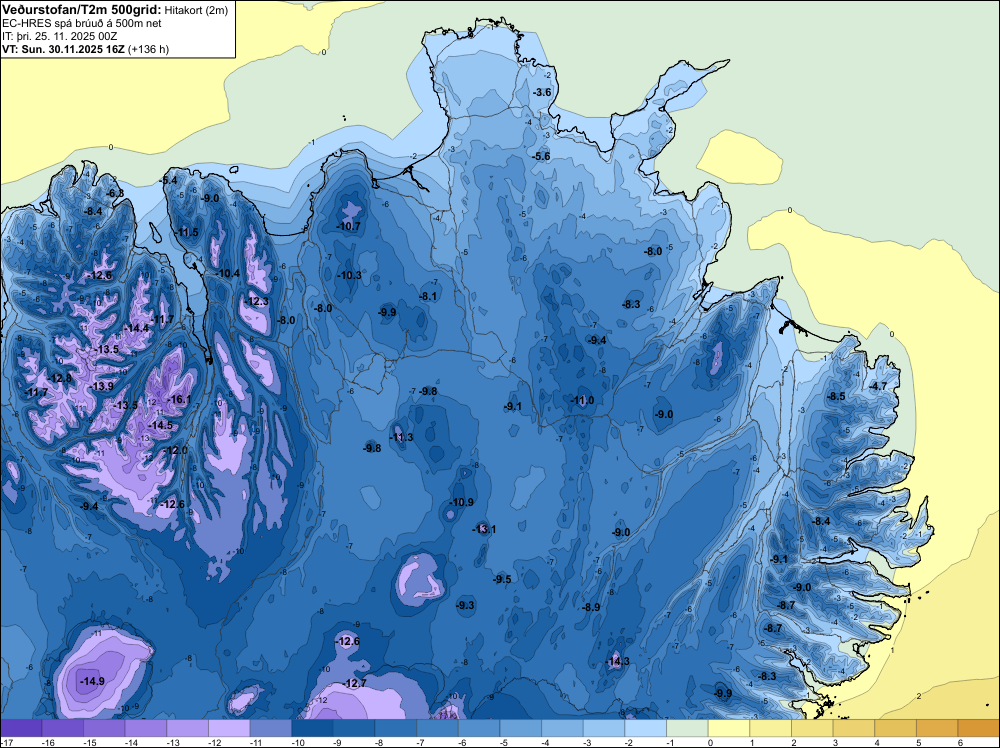Click the line 'EC-HRES spá brúuð á 500m net'
1000x748 pixels.
[82, 23]
